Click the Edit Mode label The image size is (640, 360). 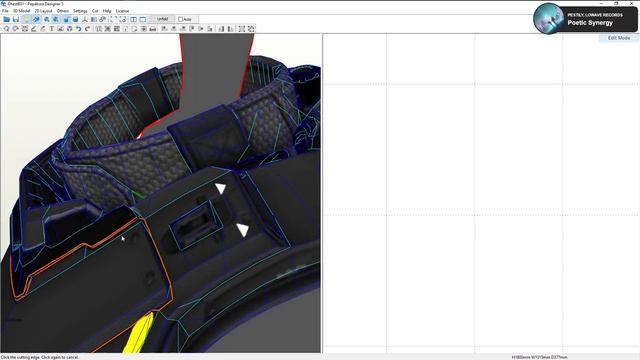[619, 38]
